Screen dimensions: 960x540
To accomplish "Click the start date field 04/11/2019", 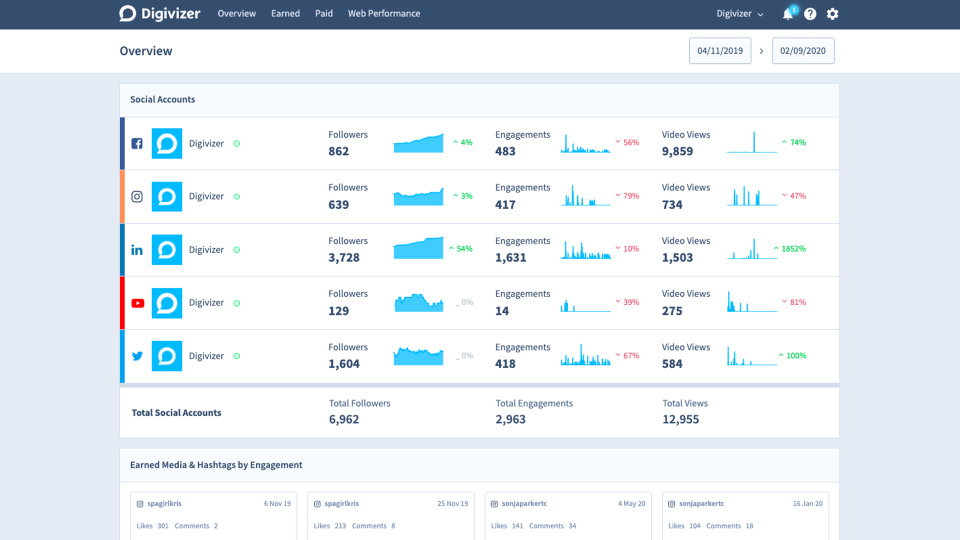I will [x=720, y=51].
